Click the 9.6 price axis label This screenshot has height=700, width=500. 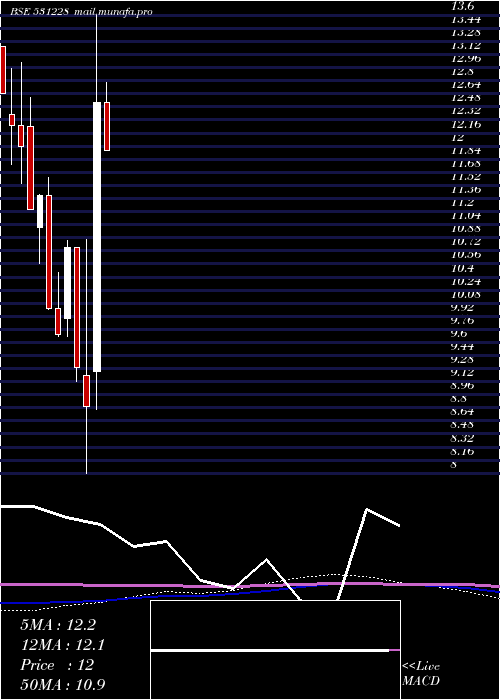[x=459, y=333]
